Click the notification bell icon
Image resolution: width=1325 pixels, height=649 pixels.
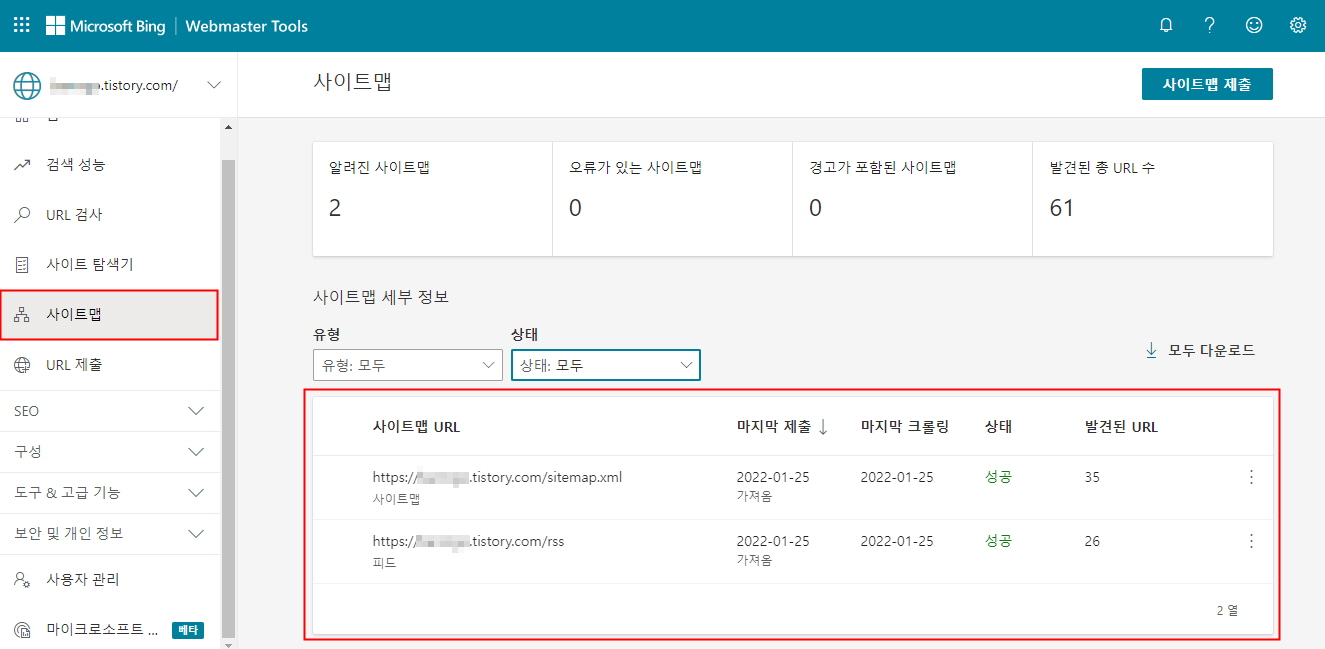point(1165,25)
